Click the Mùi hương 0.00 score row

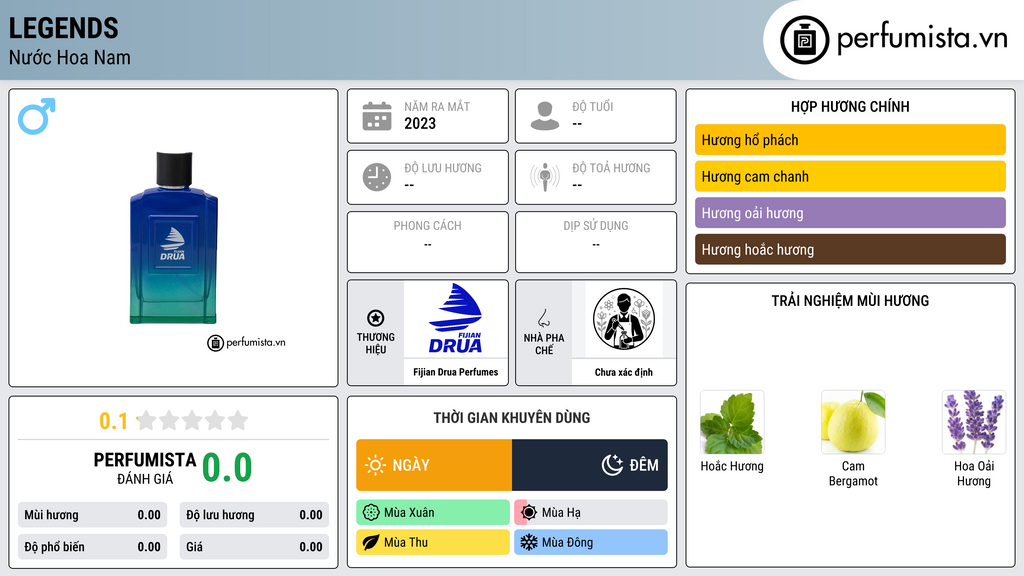[92, 515]
